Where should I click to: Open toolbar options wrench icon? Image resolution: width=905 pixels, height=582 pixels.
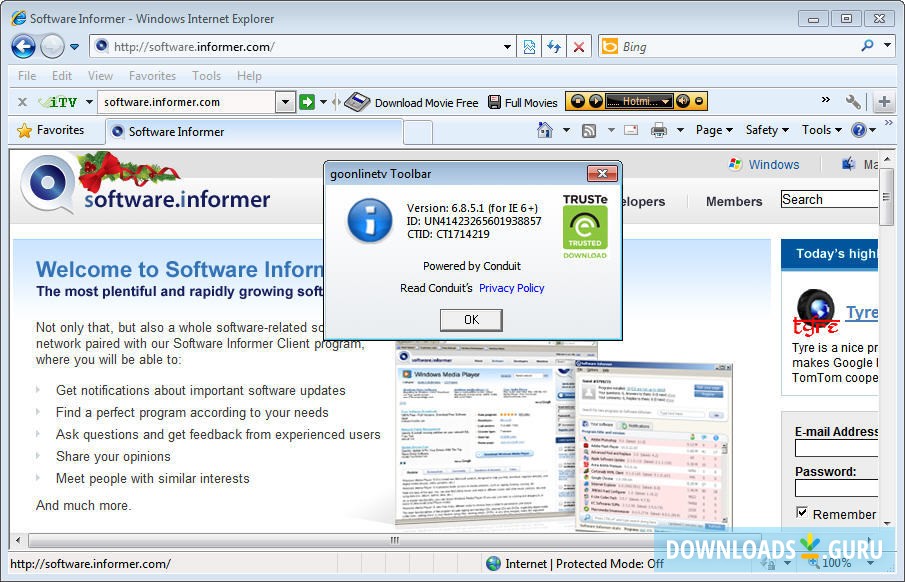[x=852, y=102]
